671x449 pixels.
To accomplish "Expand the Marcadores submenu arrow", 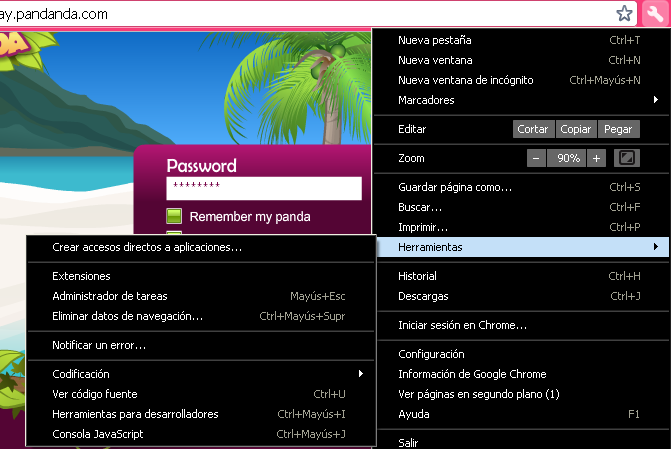I will [656, 100].
